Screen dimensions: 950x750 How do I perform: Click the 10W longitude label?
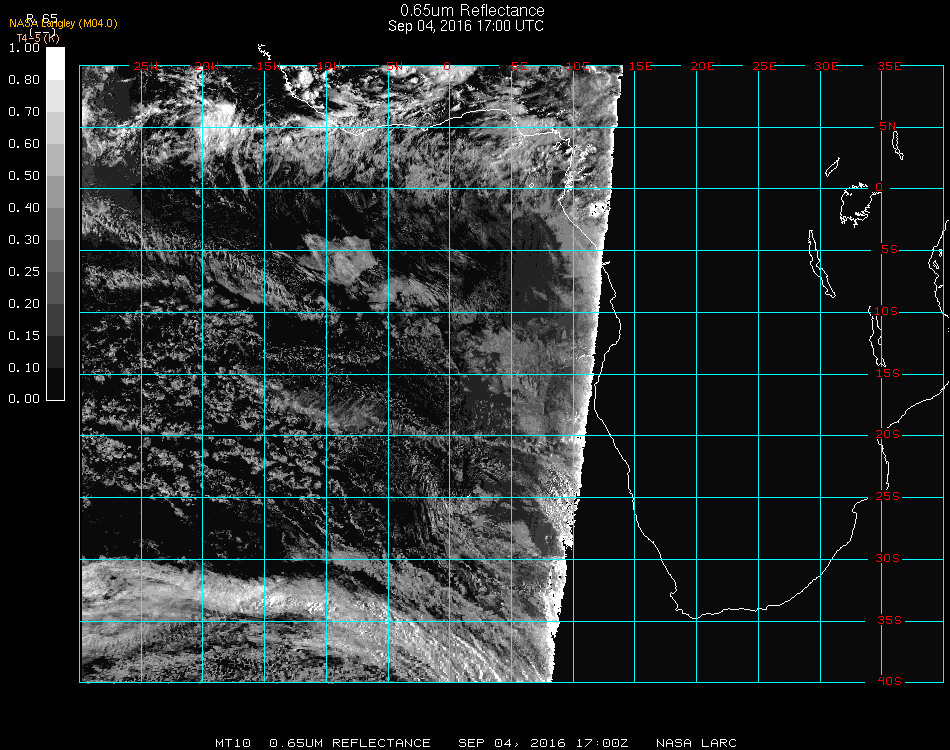click(x=330, y=66)
